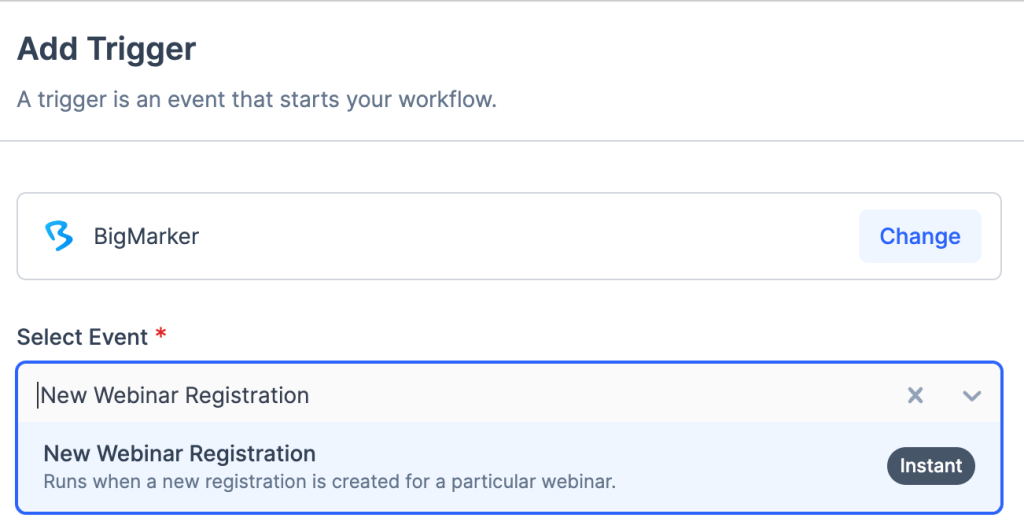
Task: Click the red required asterisk
Action: click(x=159, y=336)
